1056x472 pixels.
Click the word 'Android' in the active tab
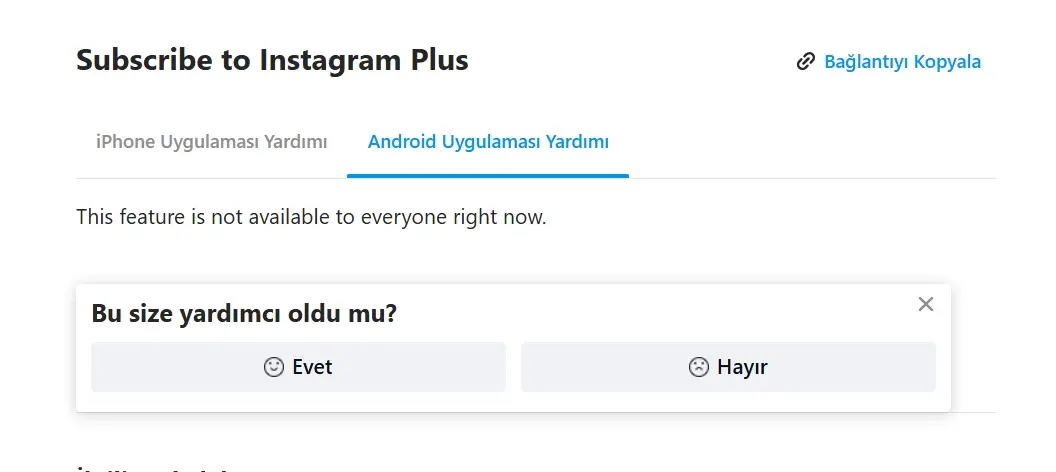point(400,142)
